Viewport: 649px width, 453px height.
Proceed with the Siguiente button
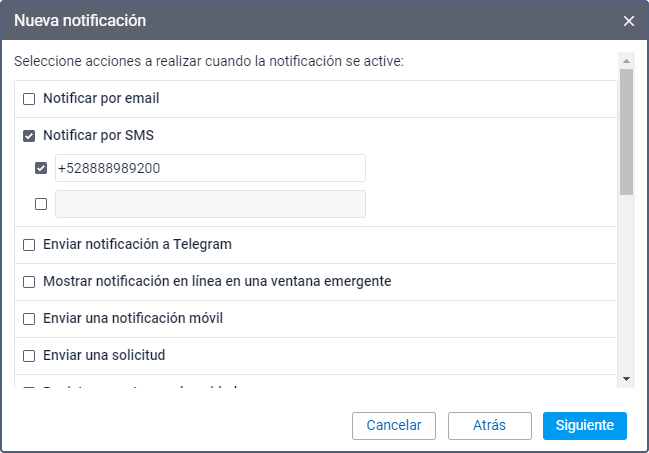point(584,425)
